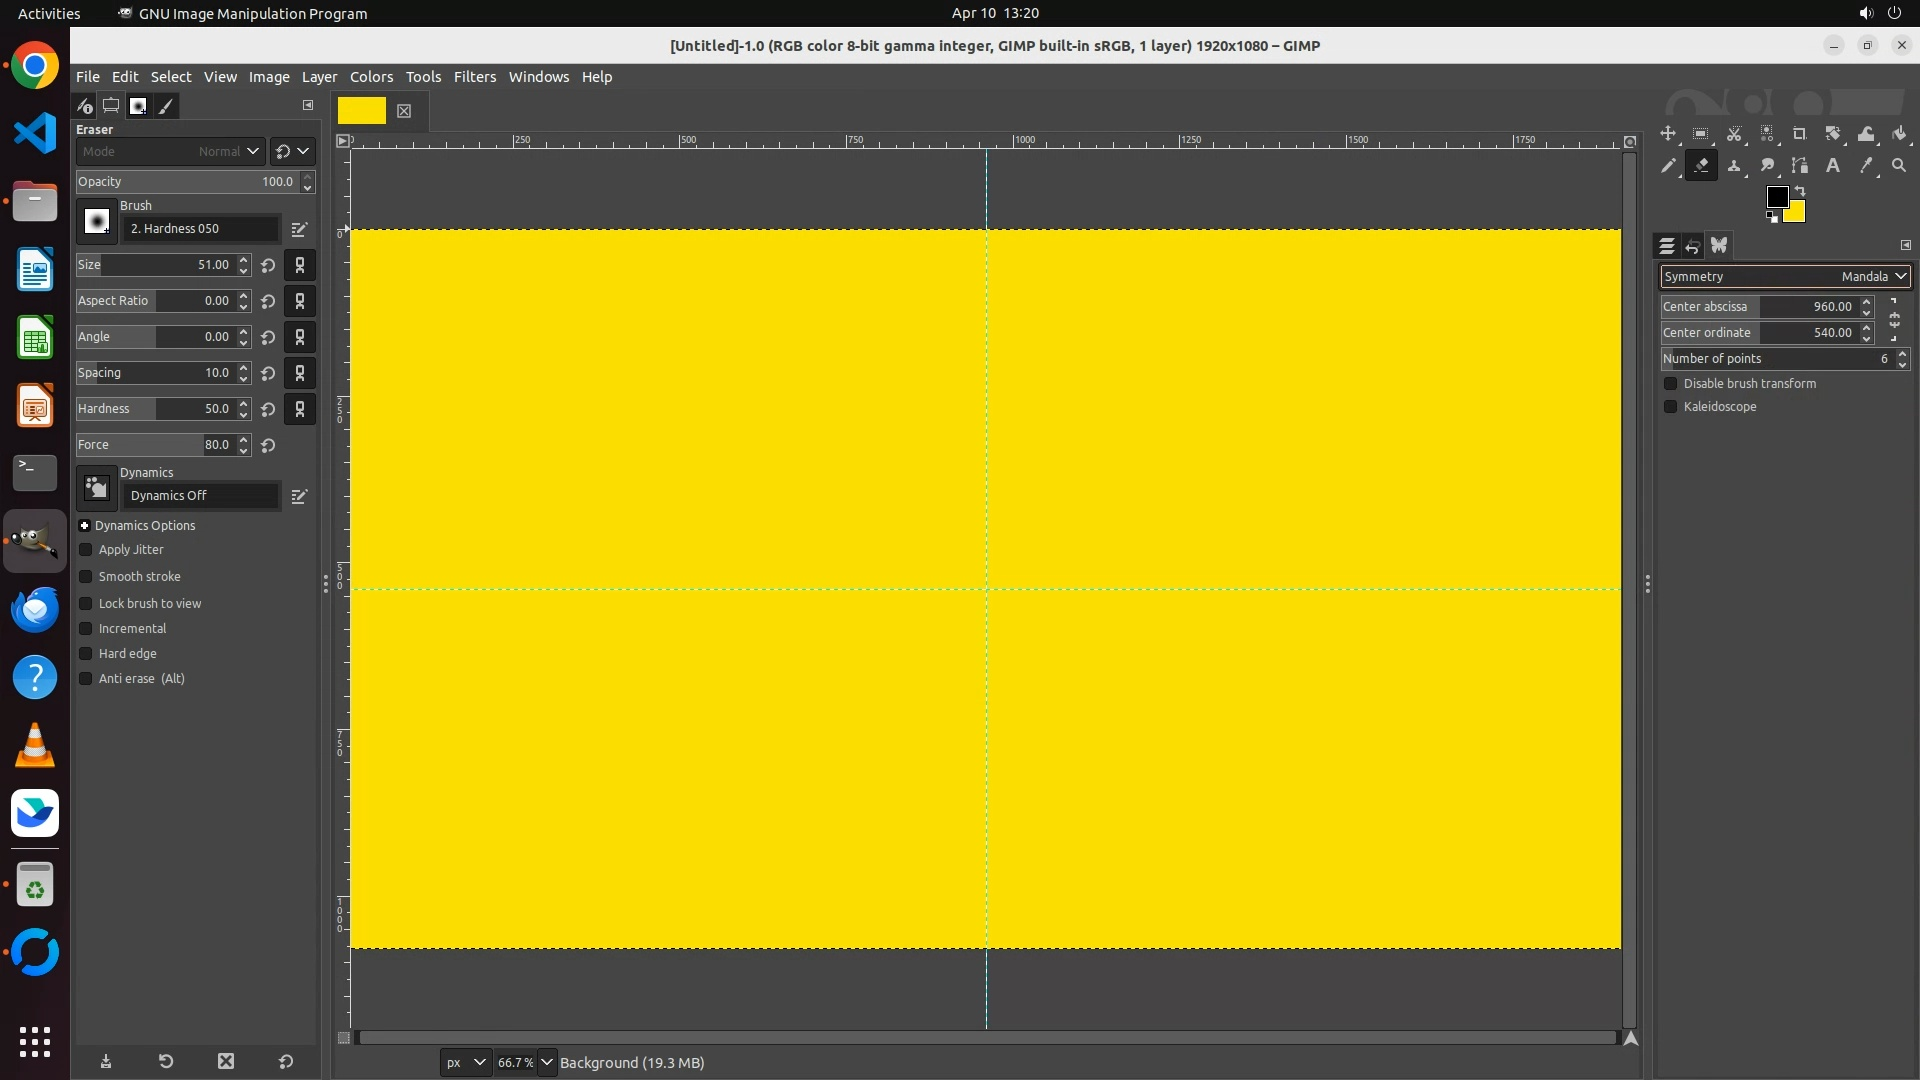Enable the Kaleidoscope checkbox
Viewport: 1920px width, 1080px height.
click(x=1670, y=407)
